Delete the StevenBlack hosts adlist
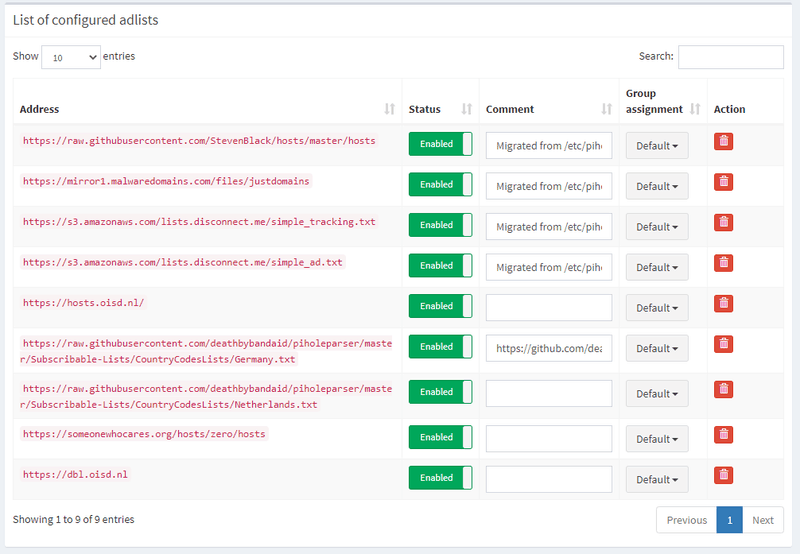This screenshot has height=554, width=800. [x=723, y=143]
